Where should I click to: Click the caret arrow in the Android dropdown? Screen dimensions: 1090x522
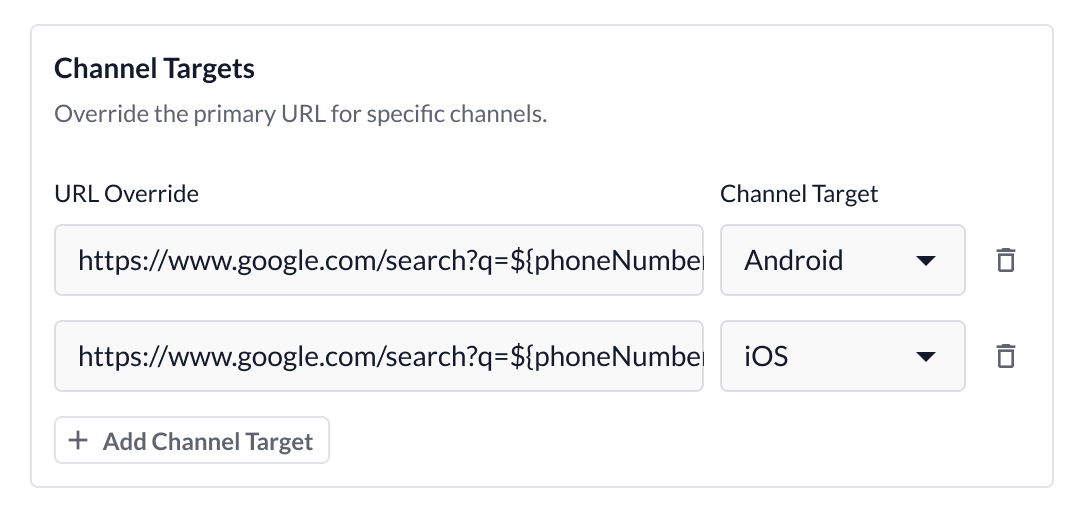[x=925, y=260]
